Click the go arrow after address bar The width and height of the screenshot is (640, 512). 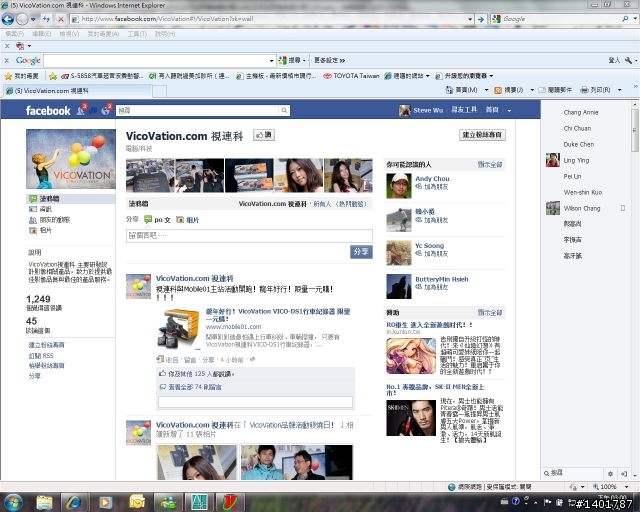[481, 19]
